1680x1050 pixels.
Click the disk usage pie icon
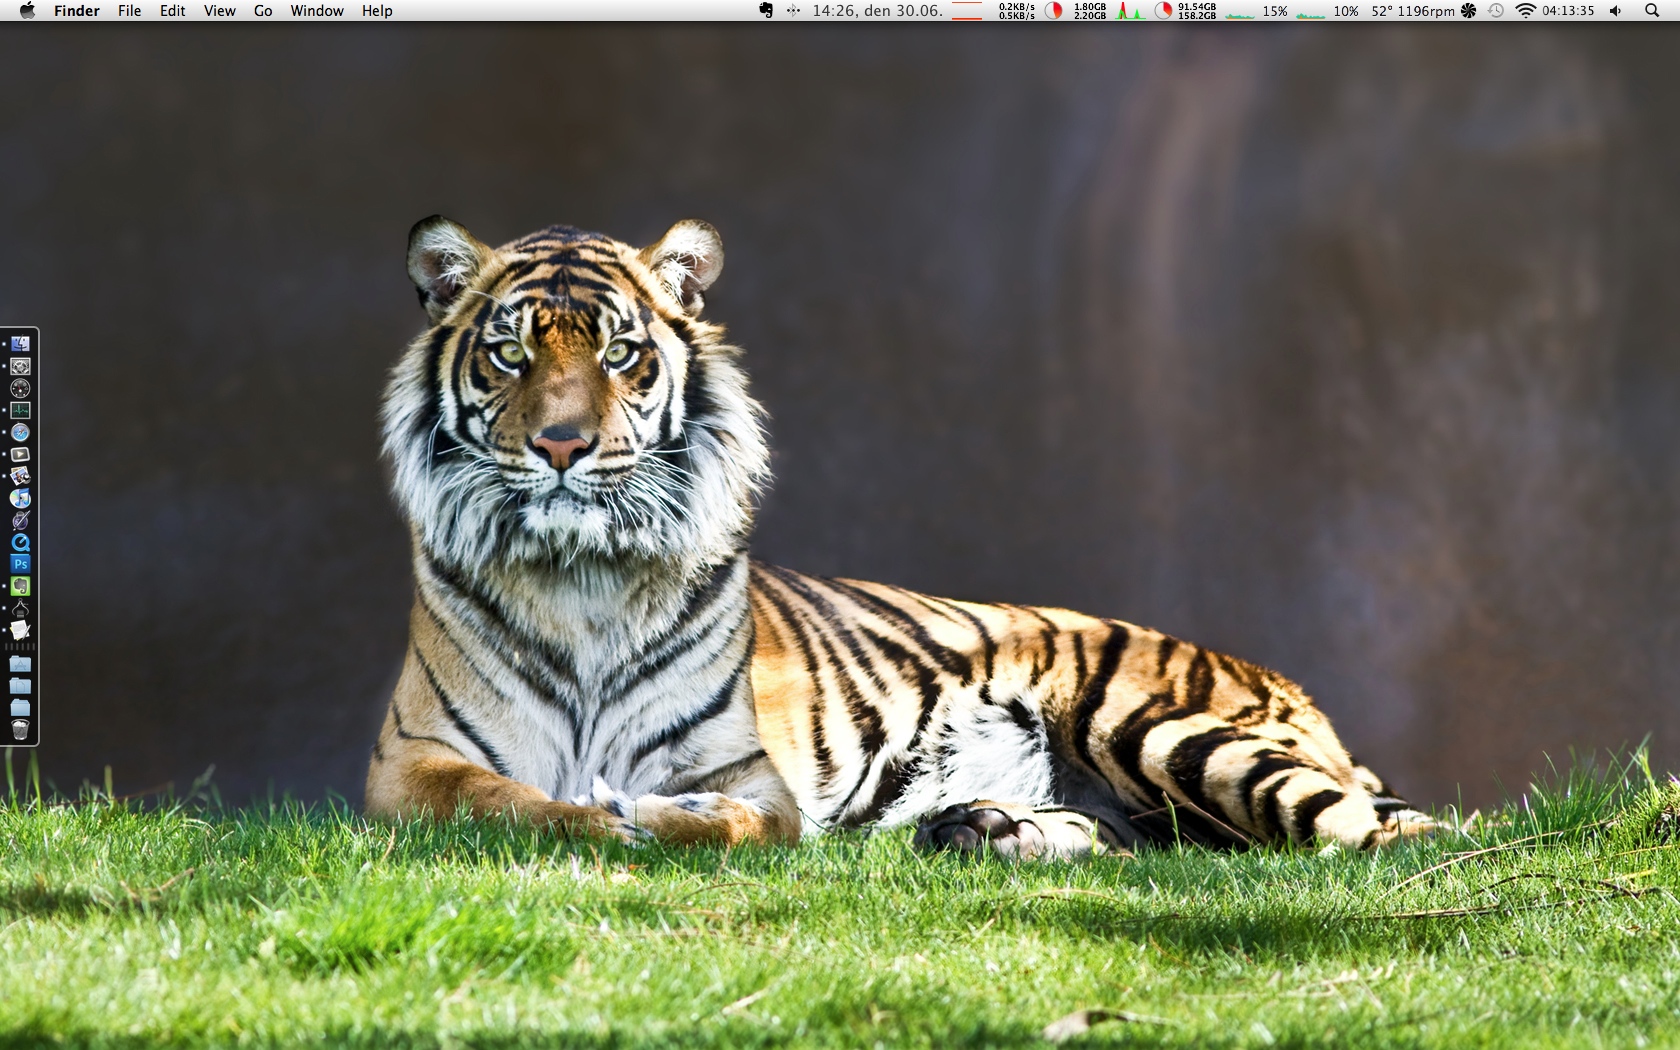[1163, 11]
